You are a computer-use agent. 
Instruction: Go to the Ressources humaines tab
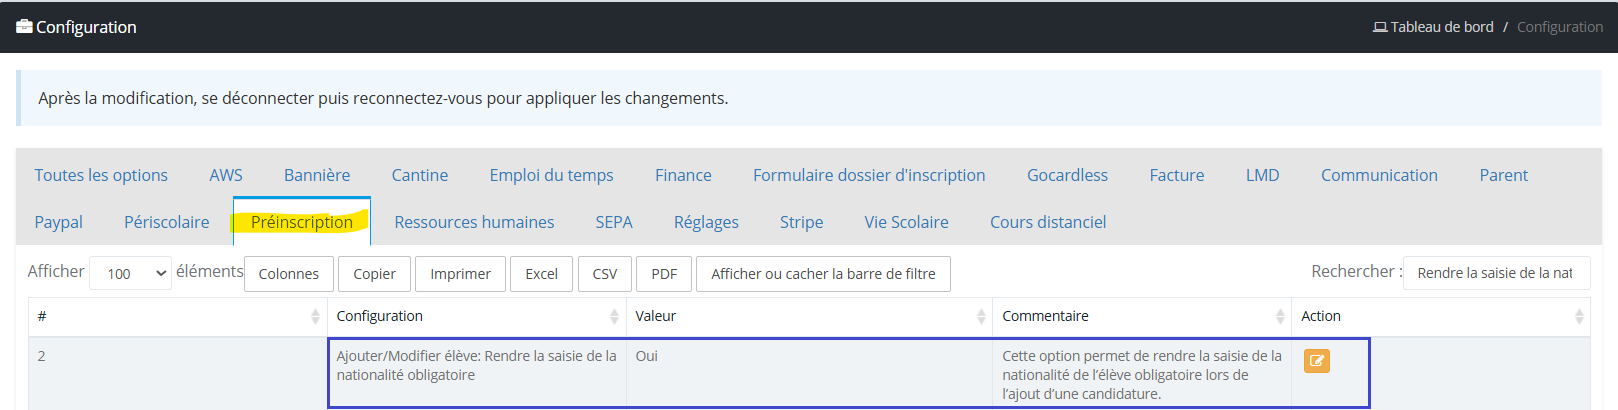(x=474, y=222)
